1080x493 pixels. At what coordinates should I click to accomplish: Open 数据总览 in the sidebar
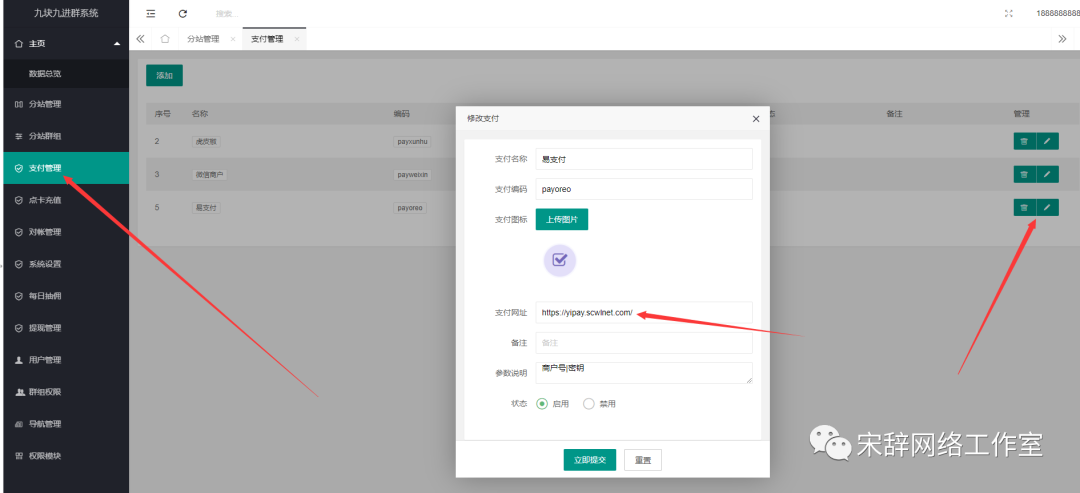(65, 74)
